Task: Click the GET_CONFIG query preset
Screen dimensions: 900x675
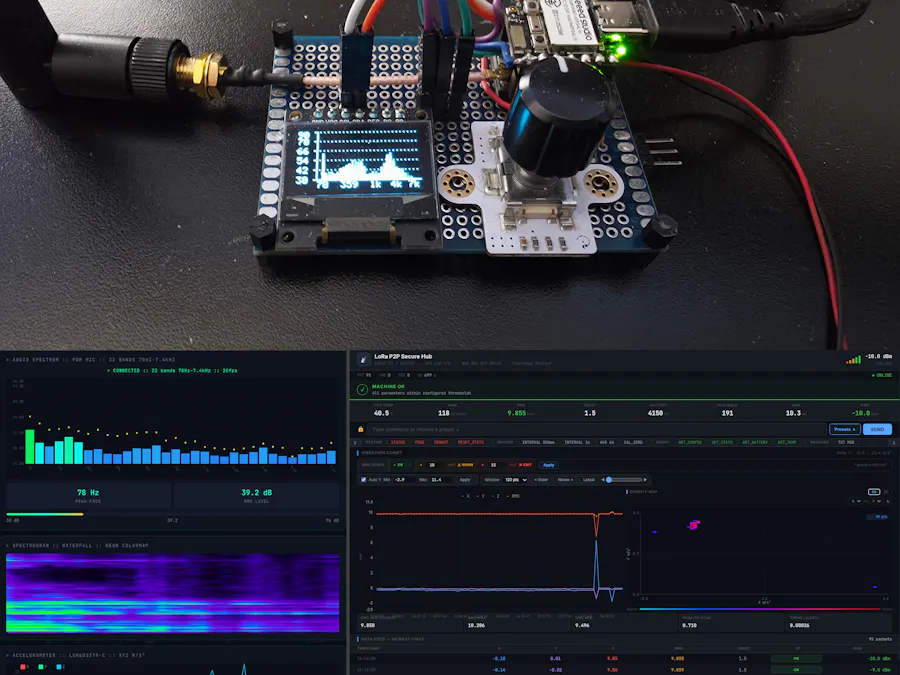Action: [690, 443]
